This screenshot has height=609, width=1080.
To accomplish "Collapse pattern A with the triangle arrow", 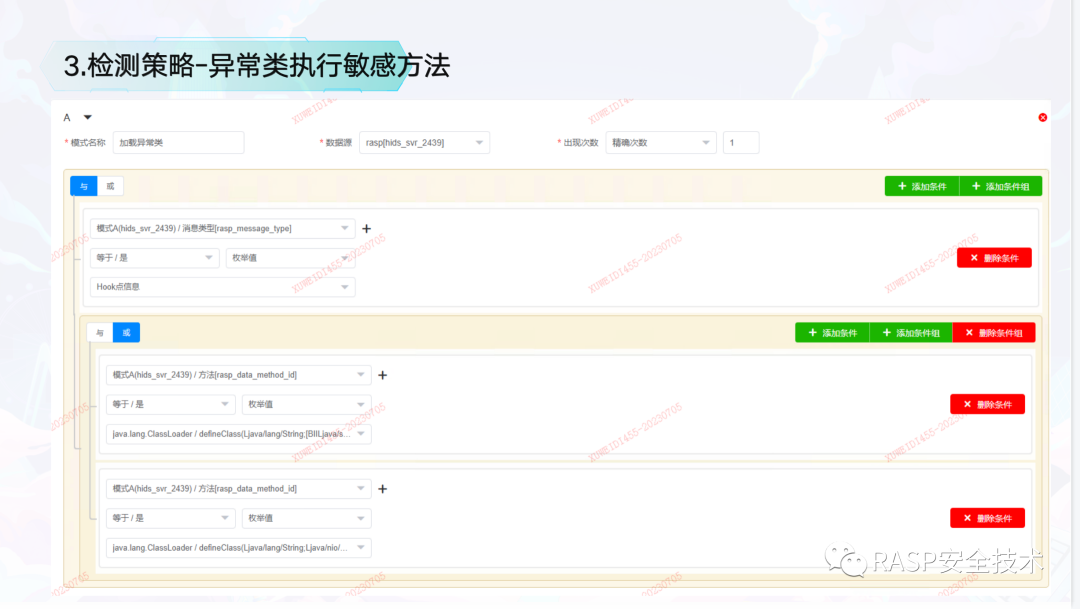I will tap(87, 117).
